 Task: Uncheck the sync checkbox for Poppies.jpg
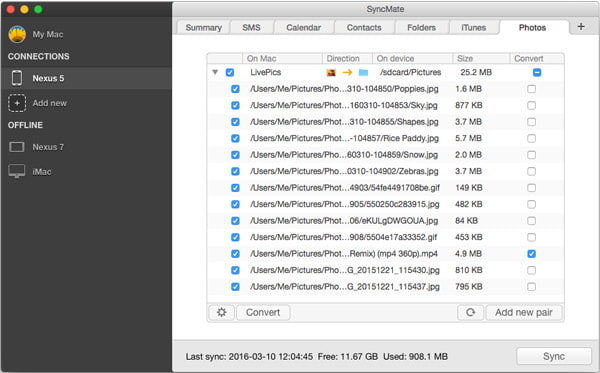click(235, 89)
